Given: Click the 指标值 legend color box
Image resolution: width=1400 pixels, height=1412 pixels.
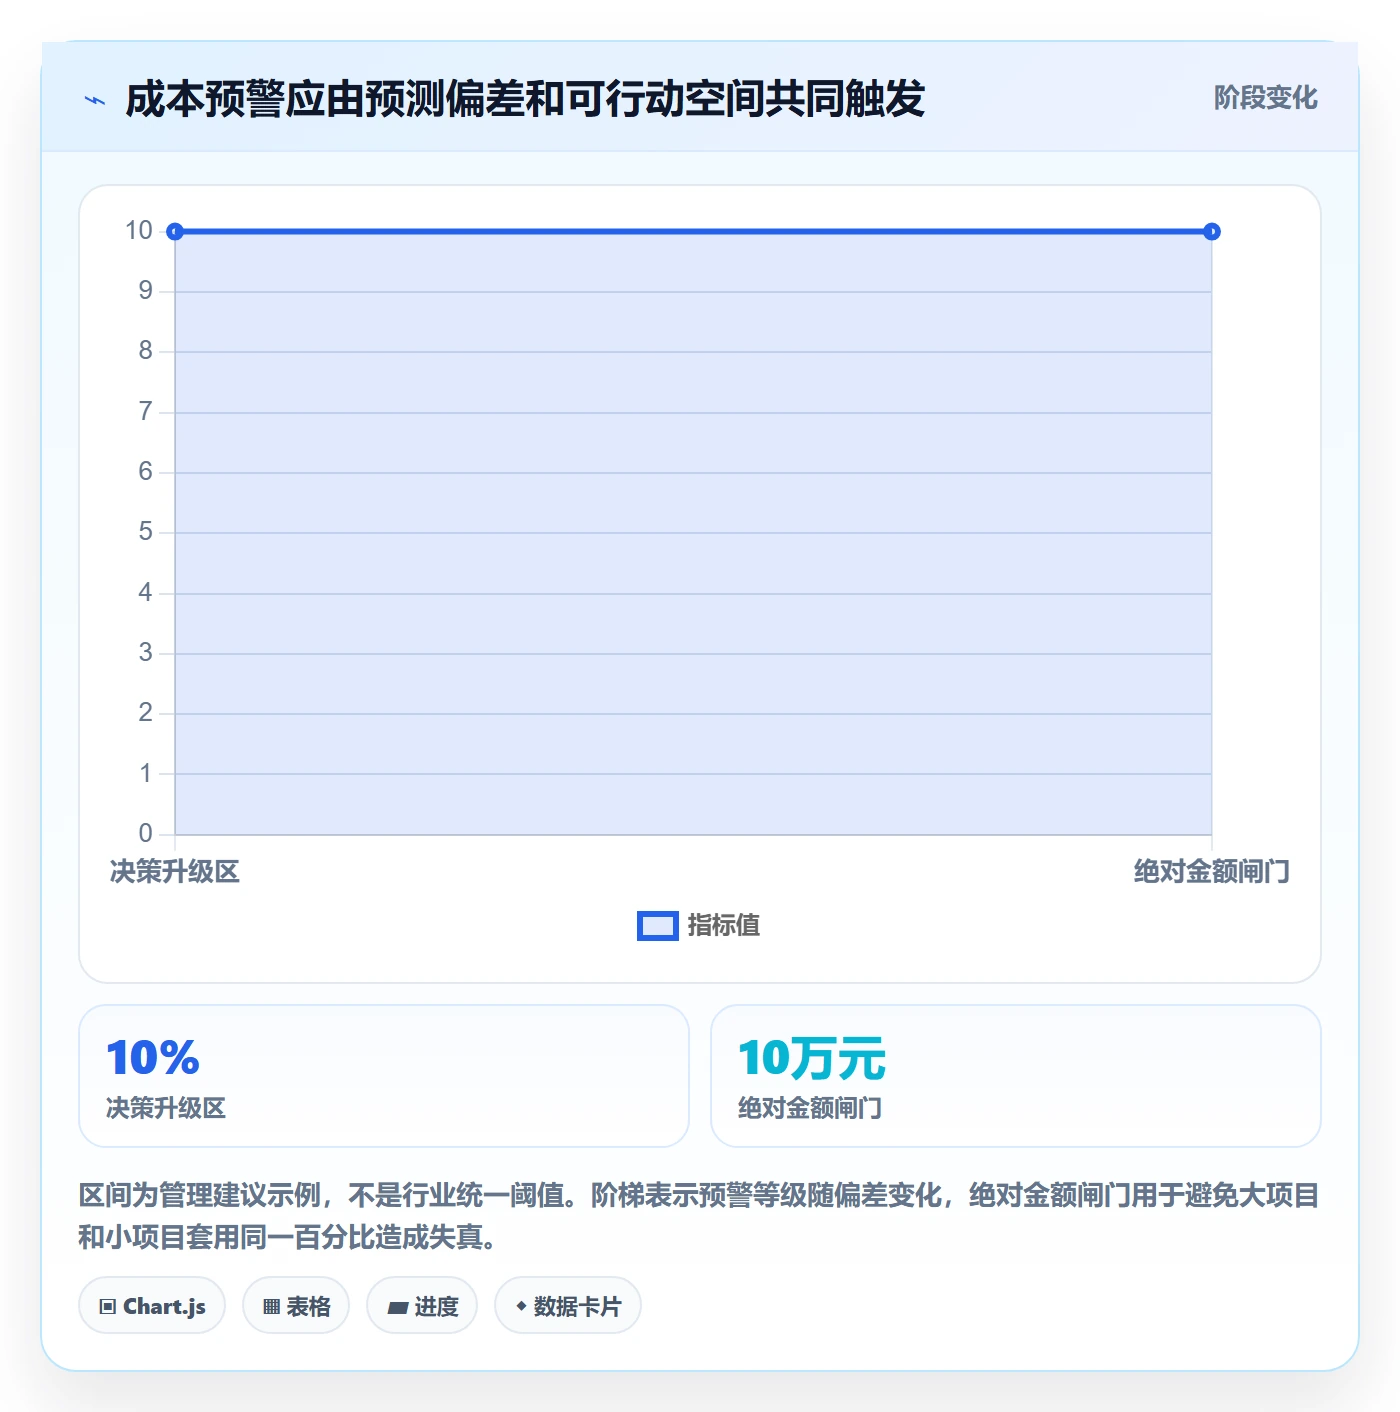Looking at the screenshot, I should (x=658, y=926).
